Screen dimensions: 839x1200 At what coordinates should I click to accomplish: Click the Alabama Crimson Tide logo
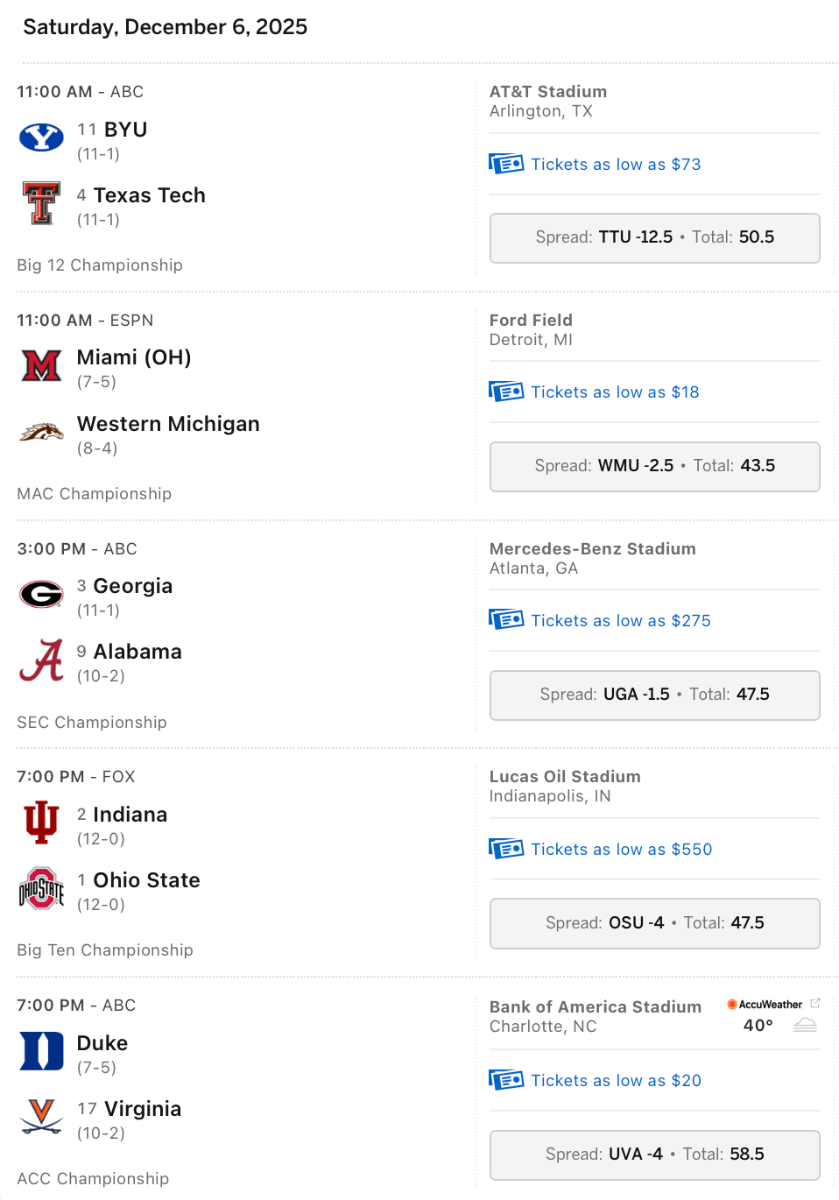point(41,660)
